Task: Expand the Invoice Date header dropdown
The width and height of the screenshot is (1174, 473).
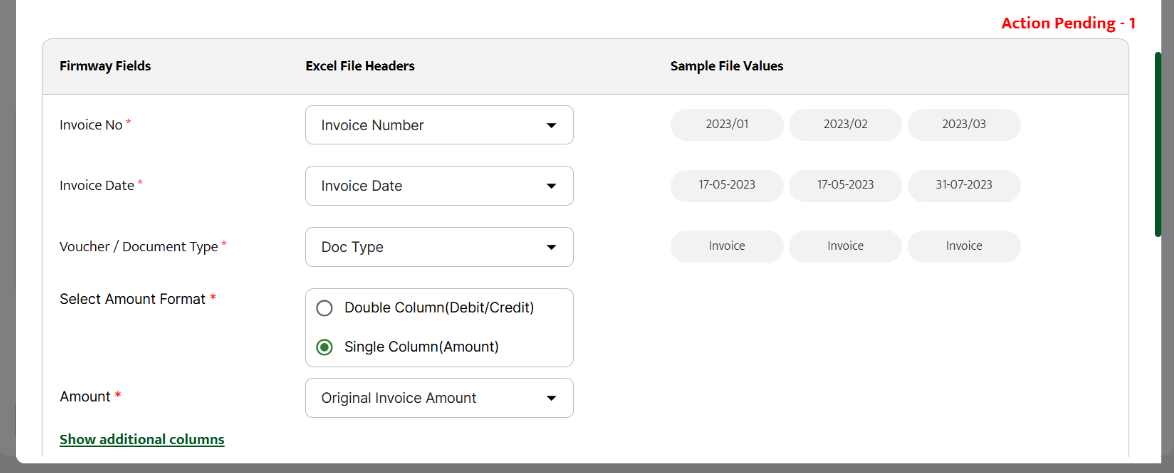Action: [438, 186]
